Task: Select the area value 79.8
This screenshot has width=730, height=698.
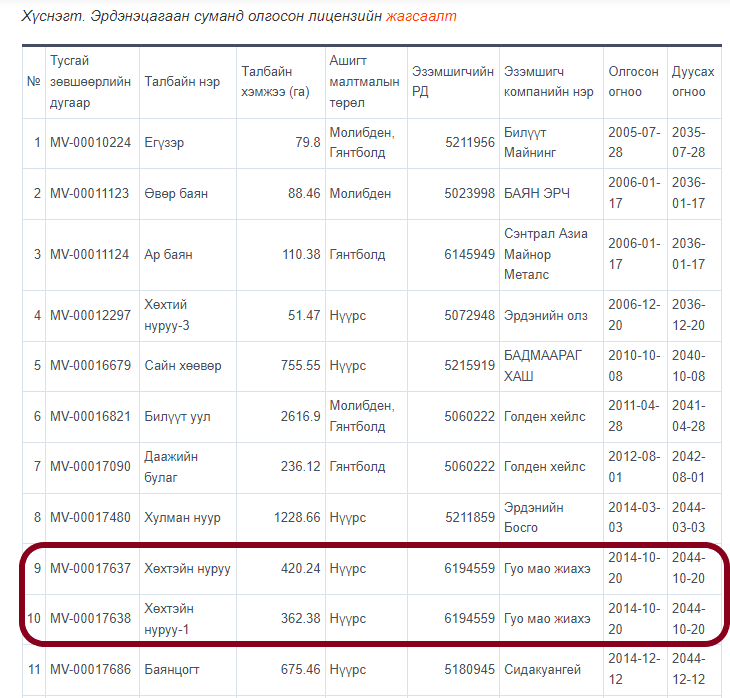Action: (308, 142)
